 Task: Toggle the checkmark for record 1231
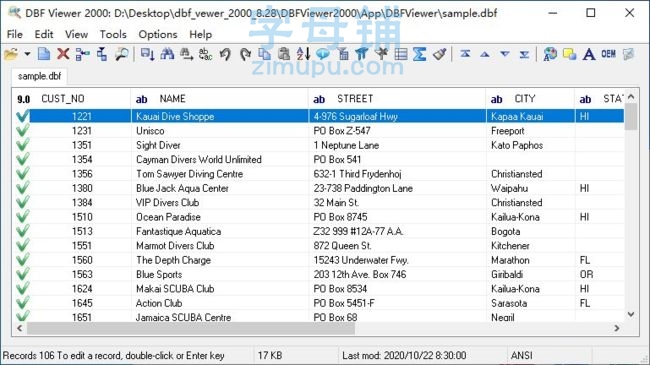pos(23,130)
